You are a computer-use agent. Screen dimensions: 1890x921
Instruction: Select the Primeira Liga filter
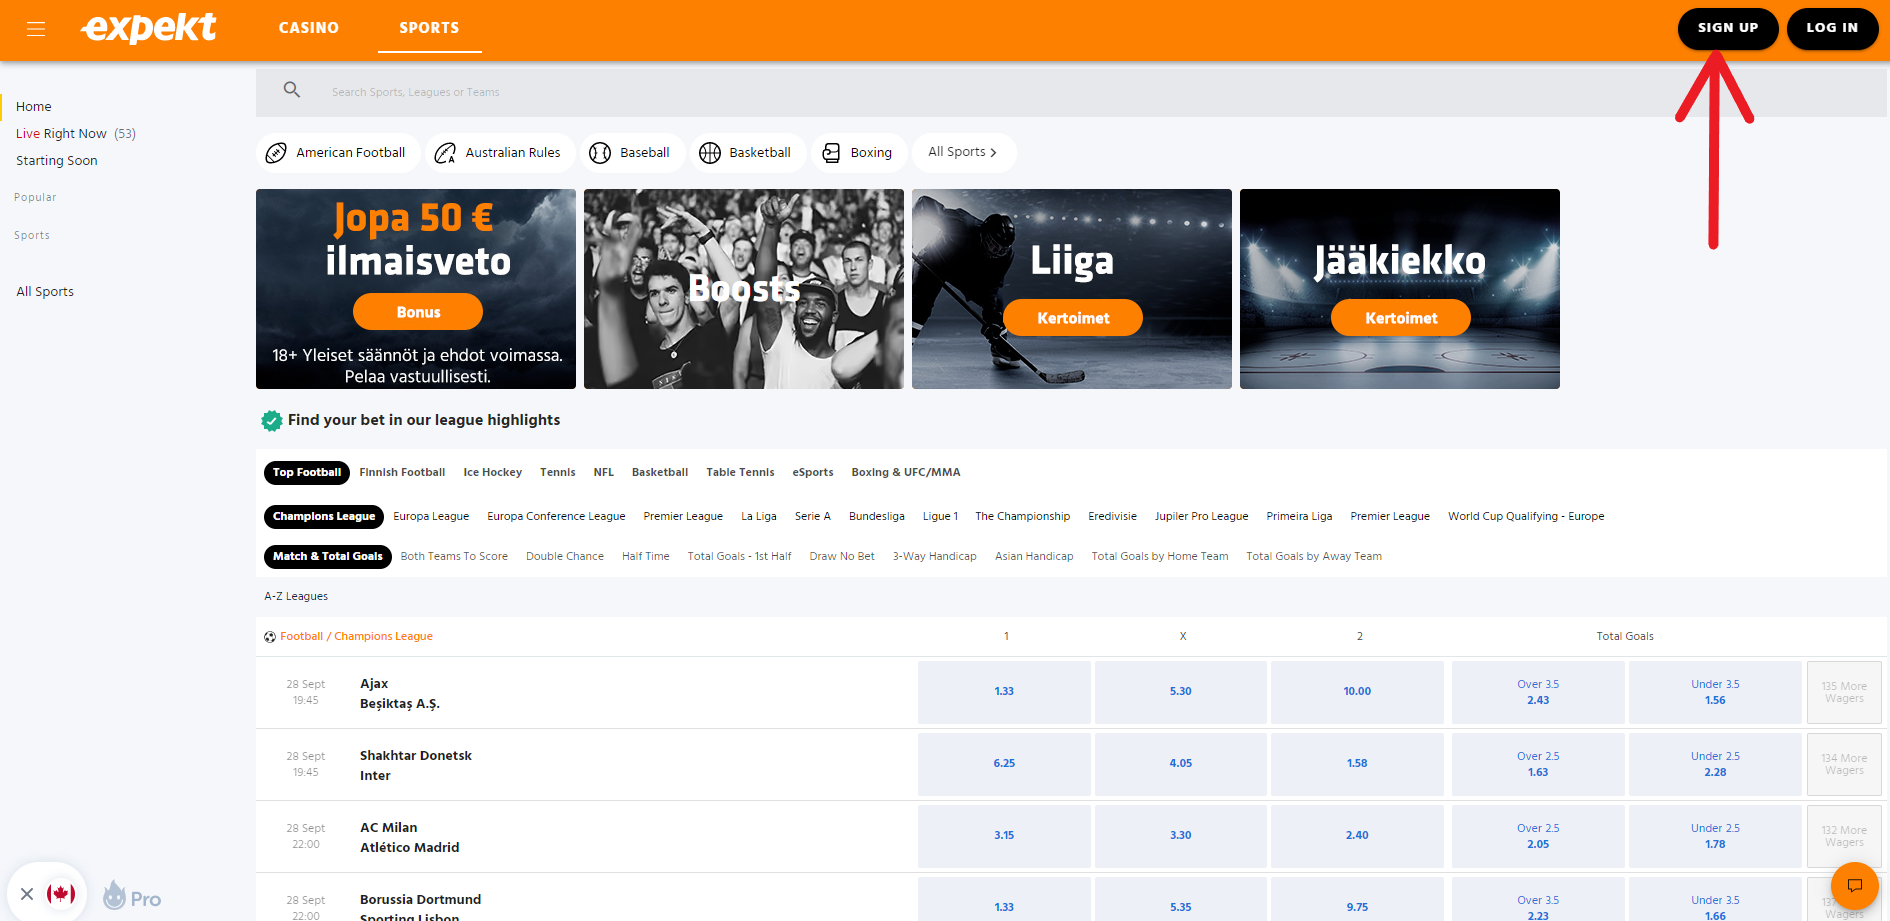(x=1300, y=517)
